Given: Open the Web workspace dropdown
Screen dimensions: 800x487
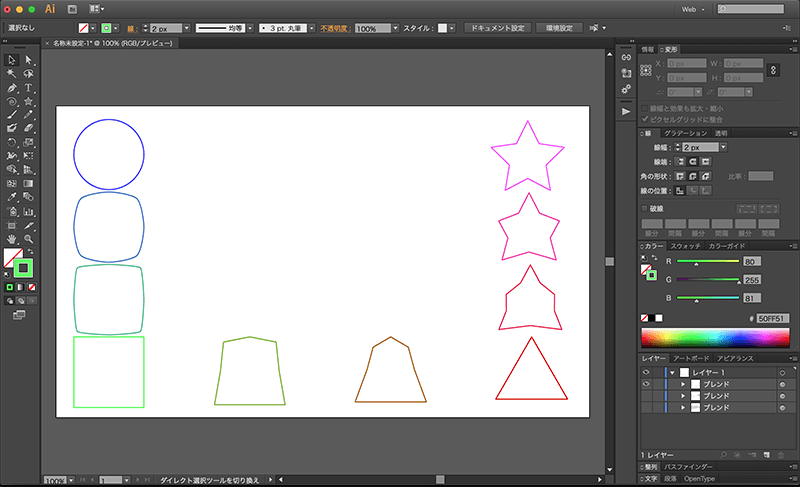Looking at the screenshot, I should coord(693,9).
